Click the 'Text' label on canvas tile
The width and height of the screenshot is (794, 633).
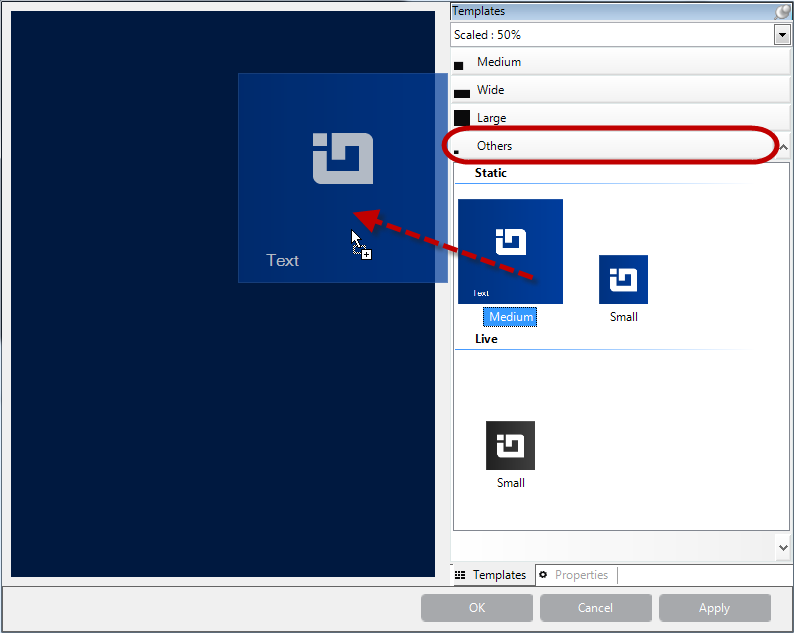282,260
